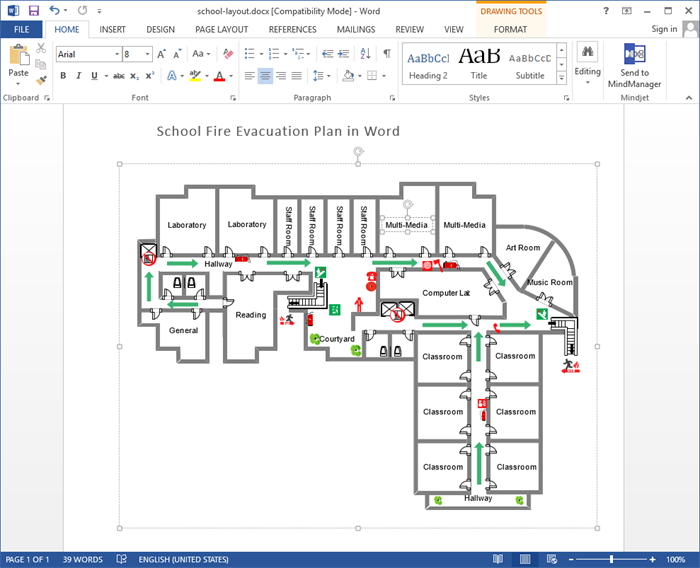The image size is (700, 568).
Task: Toggle Bold formatting
Action: (x=64, y=76)
